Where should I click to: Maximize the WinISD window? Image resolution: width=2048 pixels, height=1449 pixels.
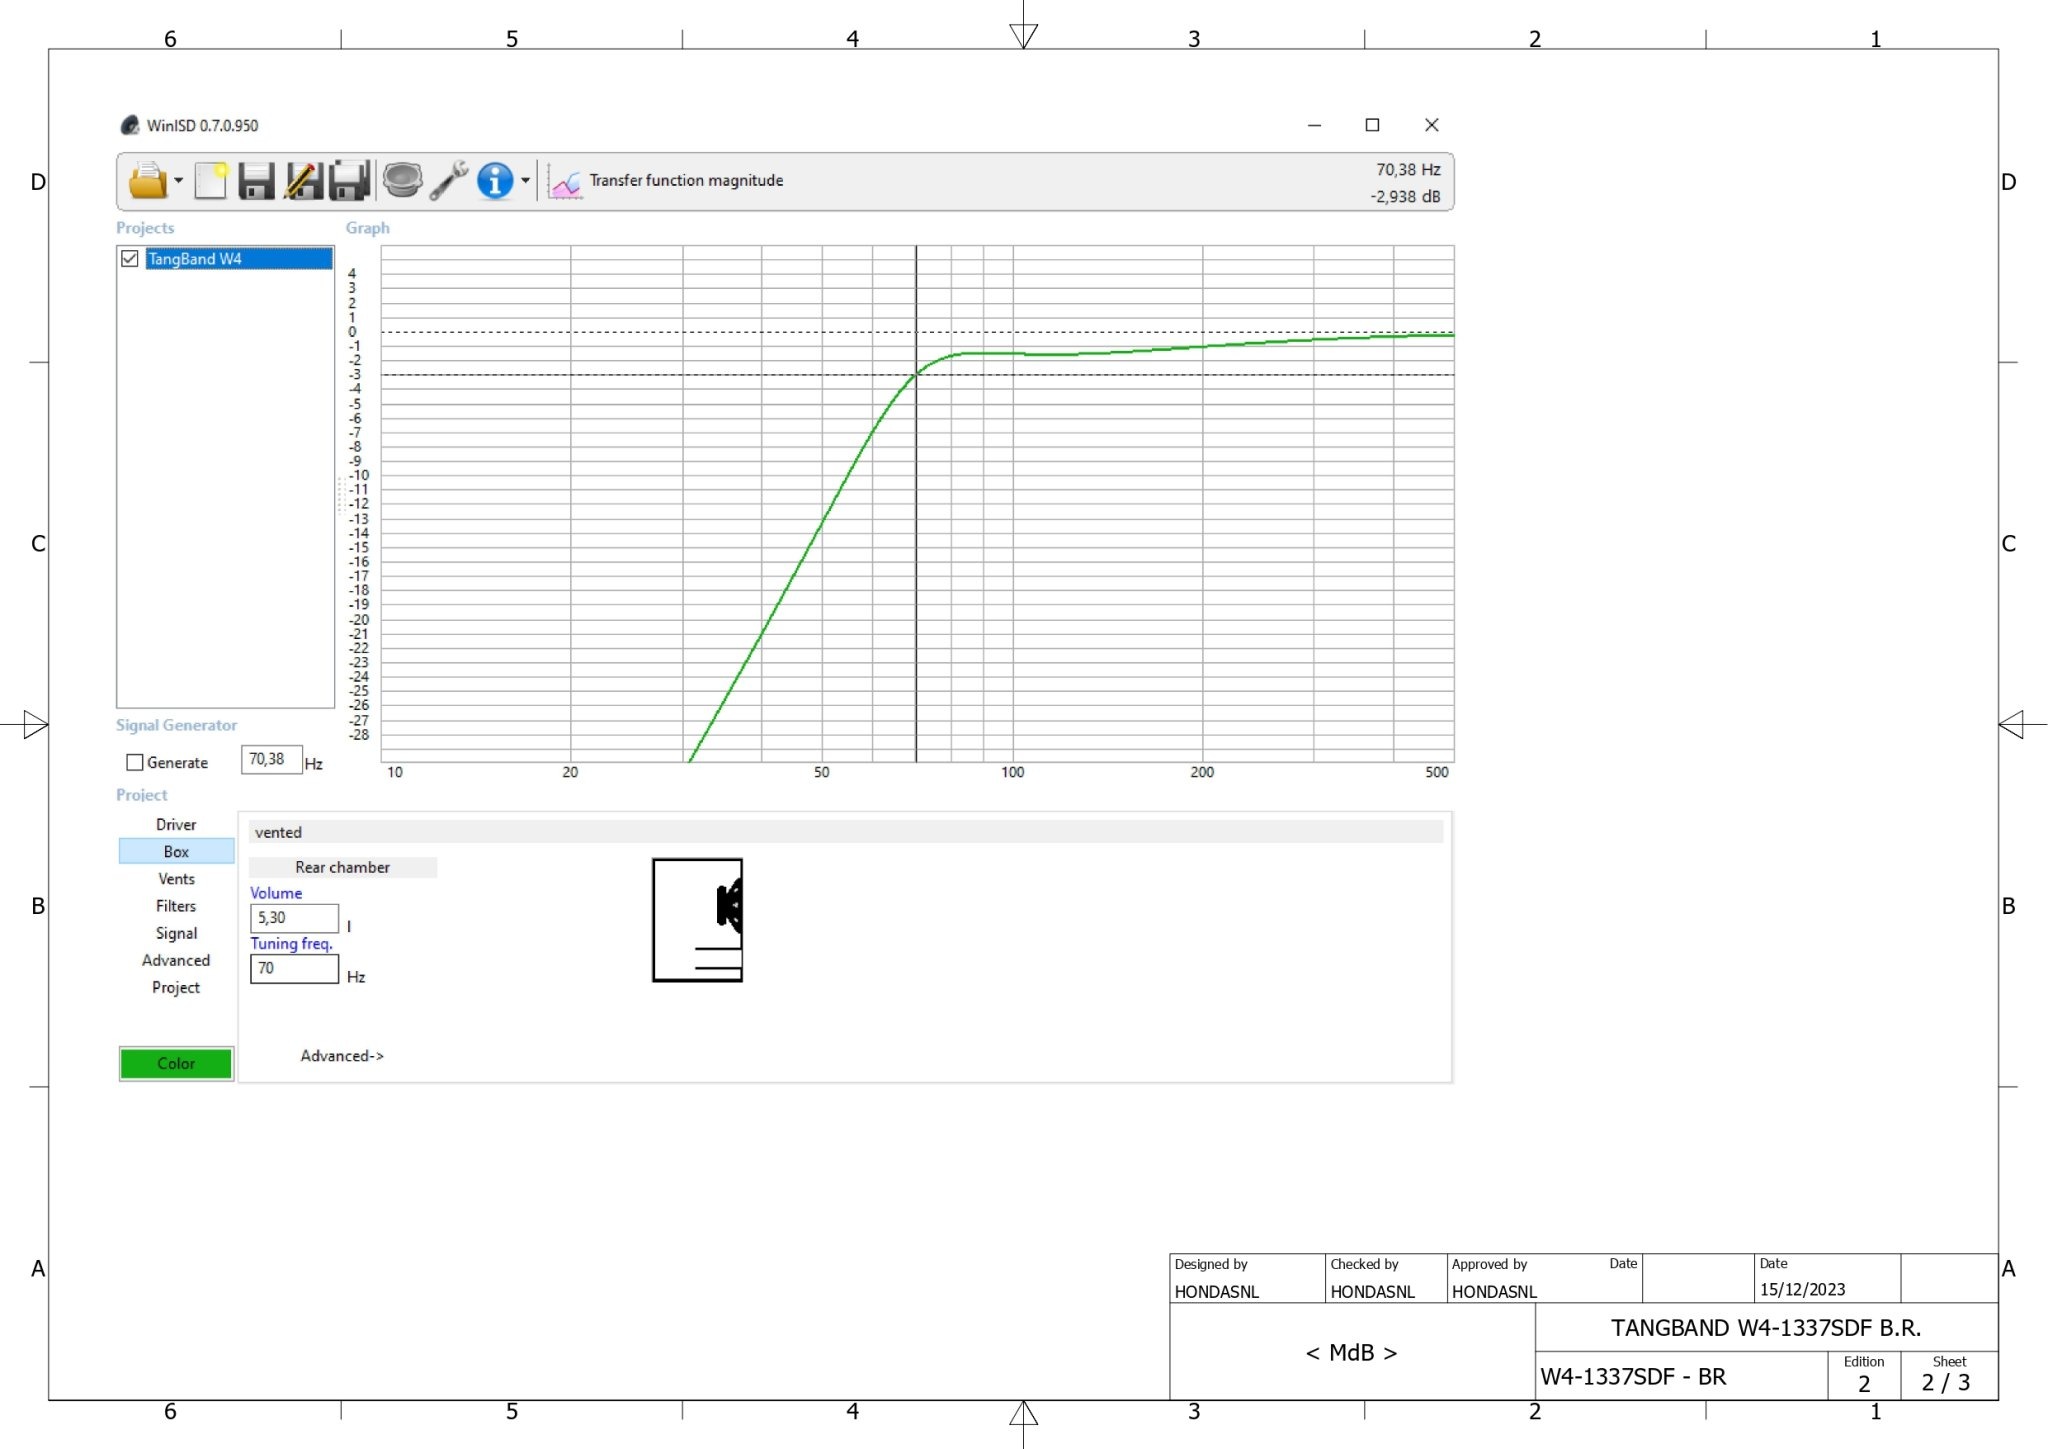pos(1372,125)
